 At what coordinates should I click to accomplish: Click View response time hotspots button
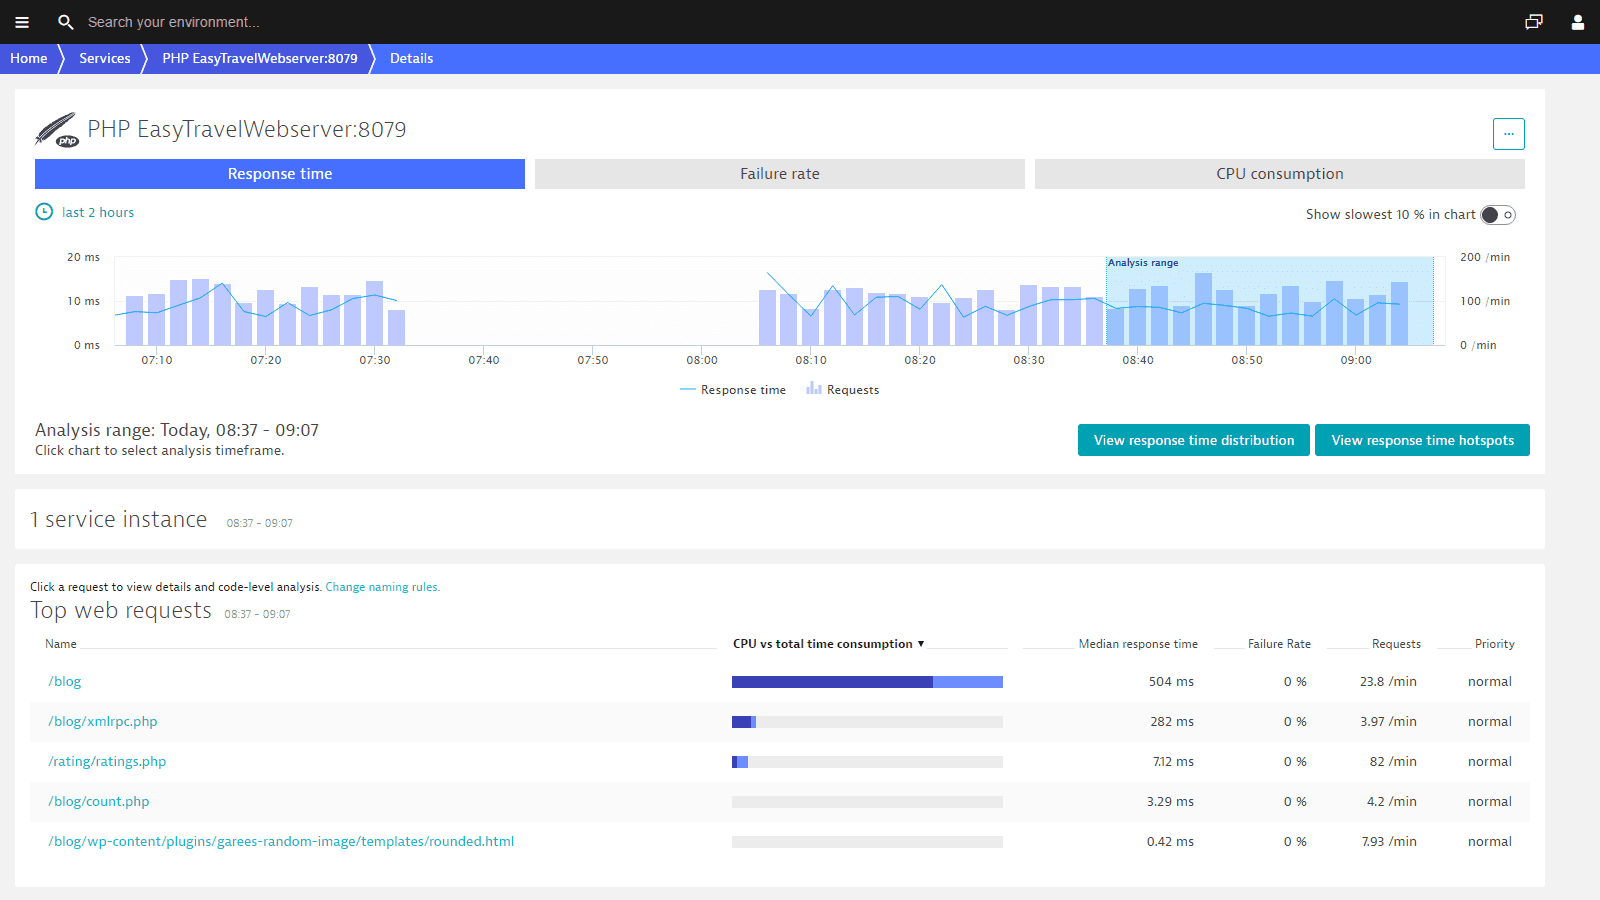[1422, 440]
